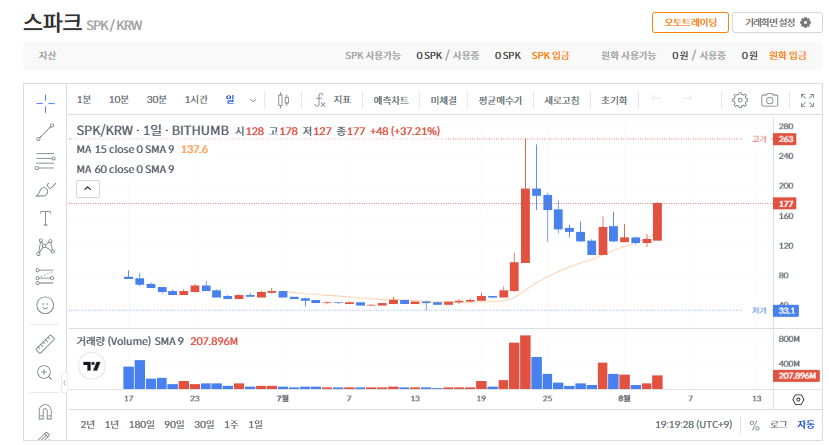Open chart settings gear icon
Viewport: 829px width, 445px height.
click(x=740, y=100)
